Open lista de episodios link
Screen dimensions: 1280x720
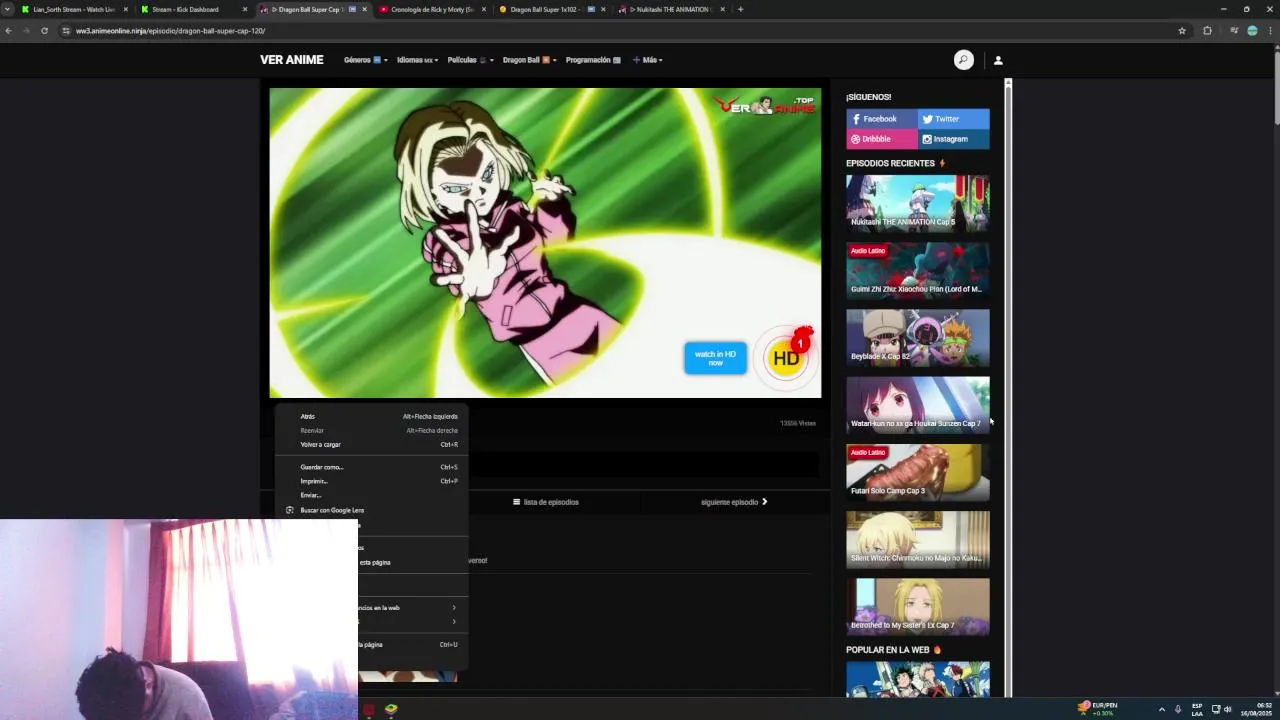click(546, 502)
